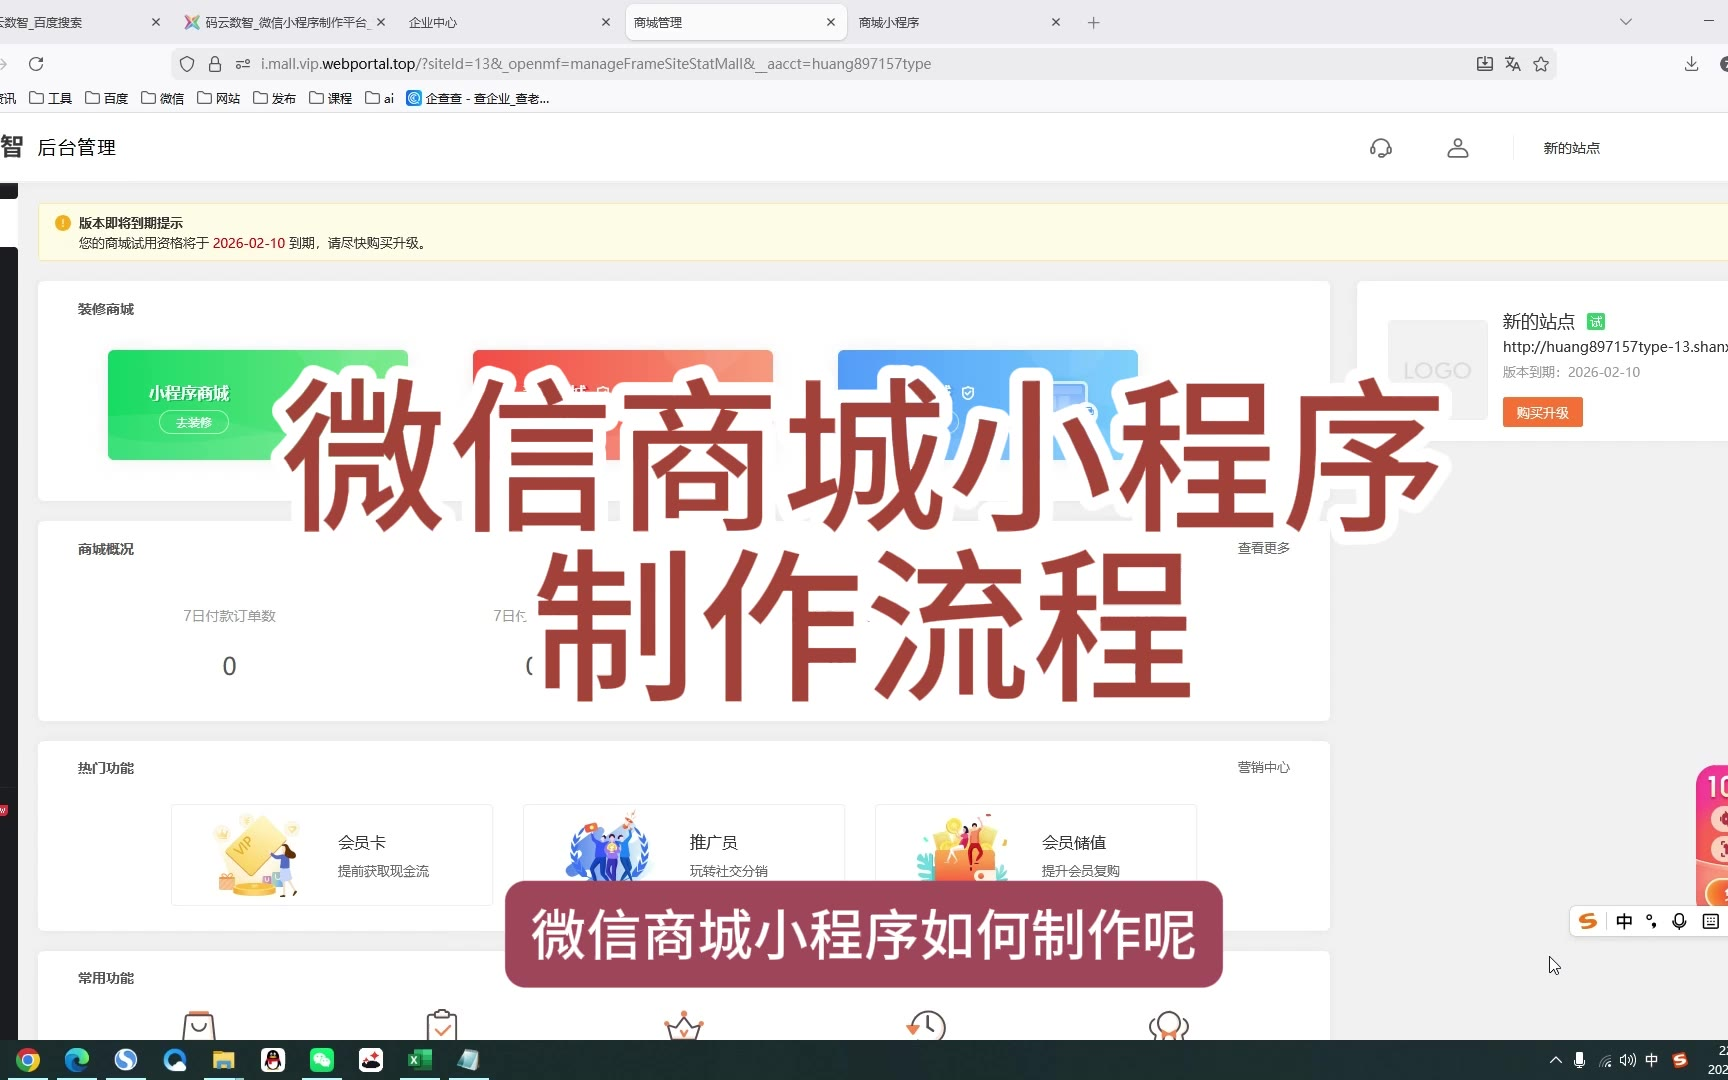
Task: Open the browser downloads icon
Action: click(1691, 64)
